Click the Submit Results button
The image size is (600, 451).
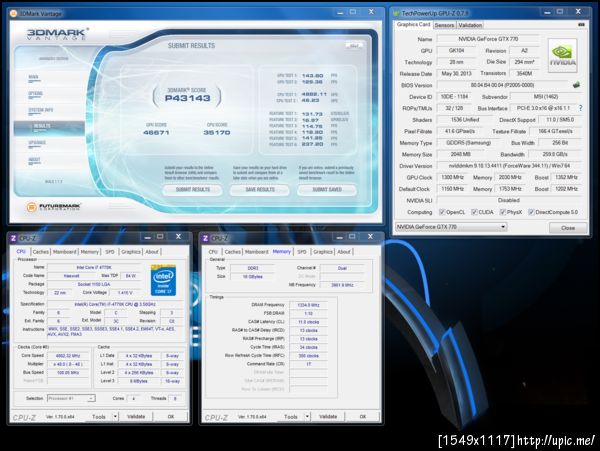tap(192, 190)
